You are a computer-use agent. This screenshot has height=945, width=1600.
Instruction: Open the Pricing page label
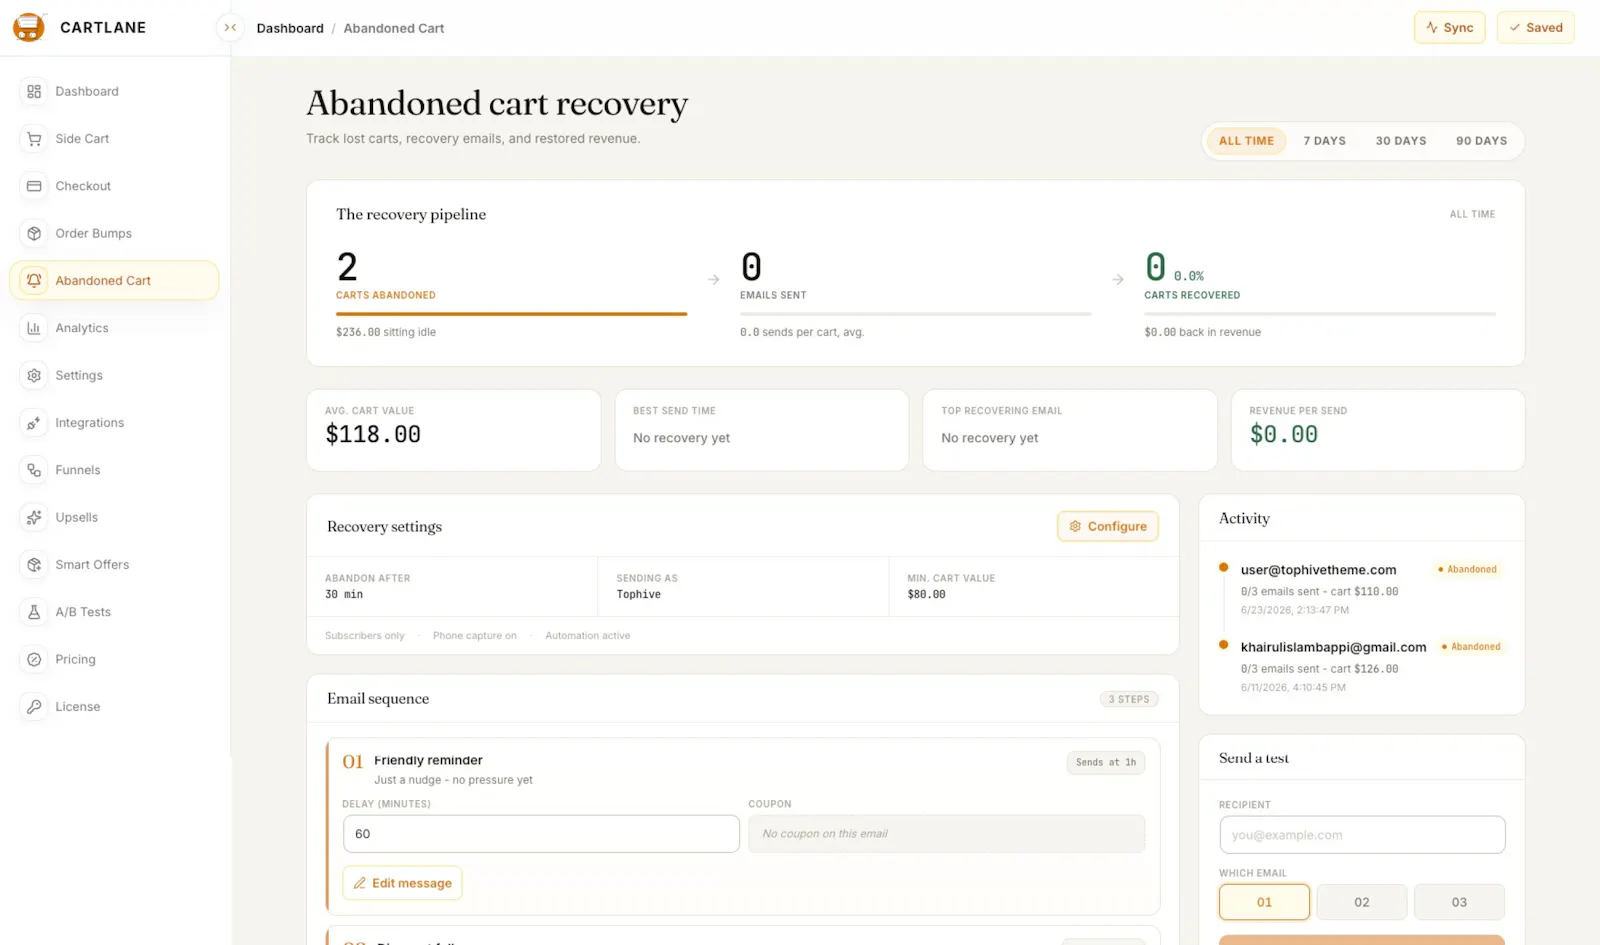coord(75,660)
